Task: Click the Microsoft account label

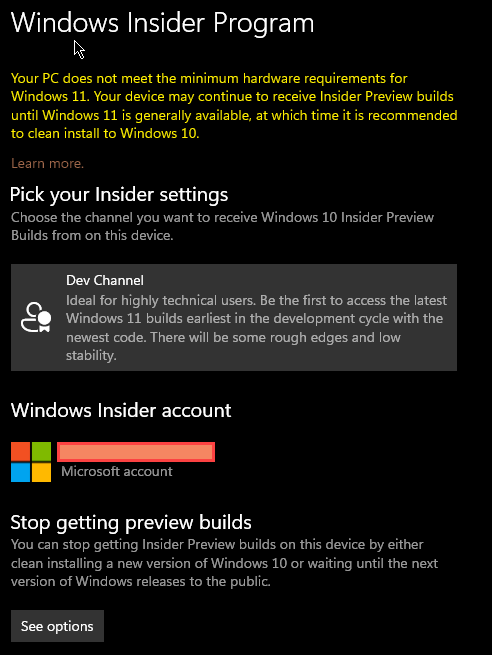Action: [x=117, y=472]
